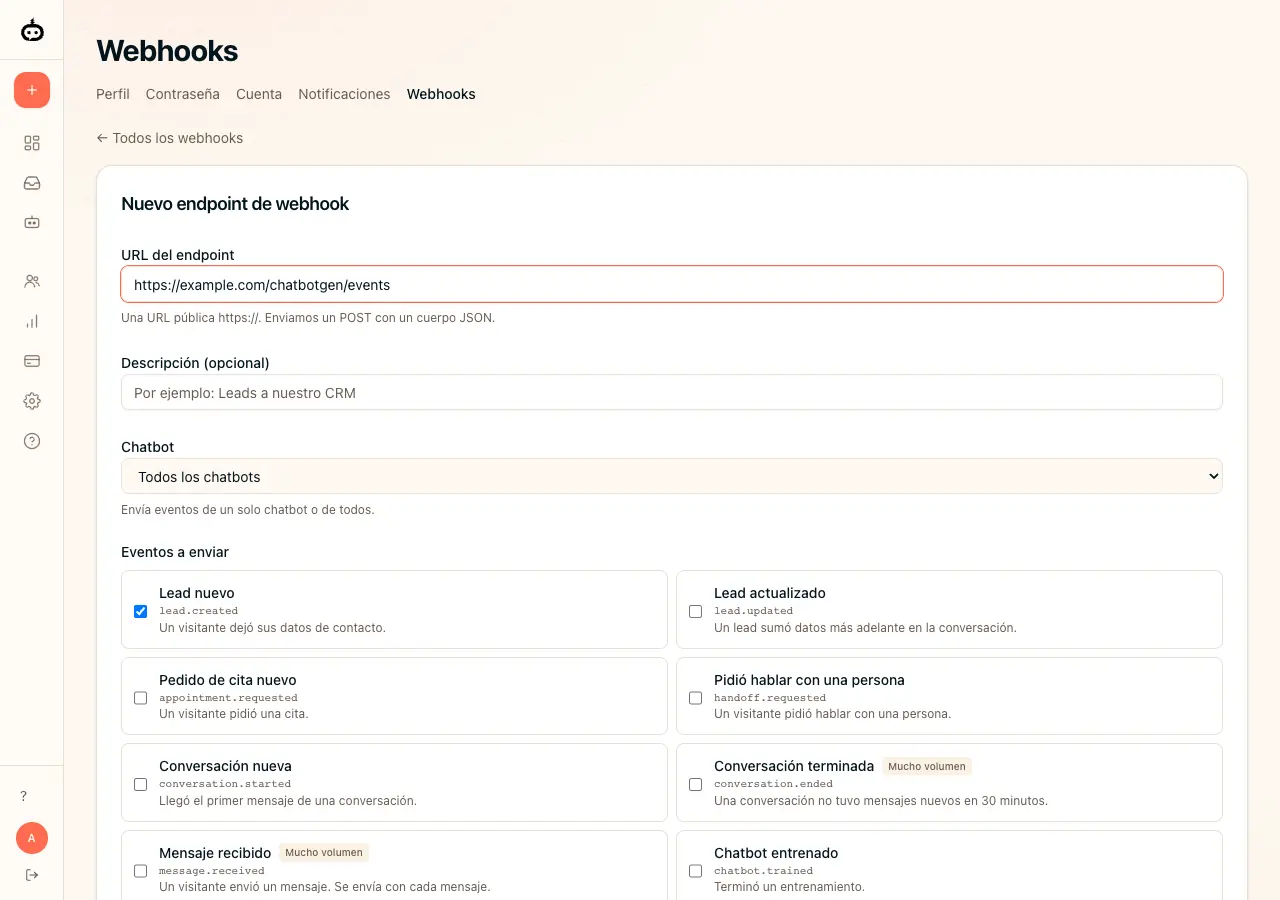Click the orange user avatar A
The width and height of the screenshot is (1280, 900).
(x=32, y=838)
